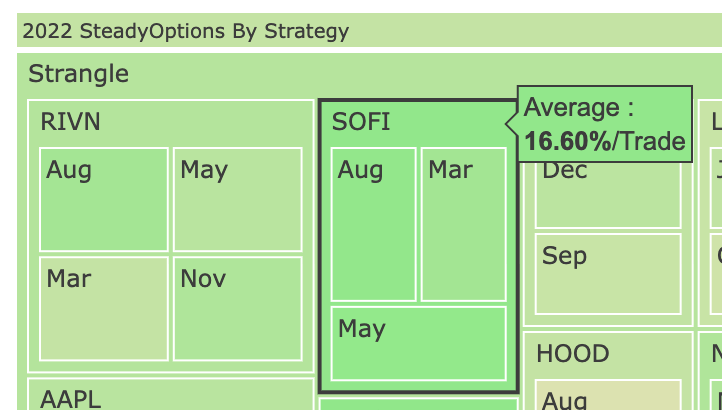The width and height of the screenshot is (722, 410).
Task: Select the Mar cell under SOFI
Action: click(x=464, y=224)
